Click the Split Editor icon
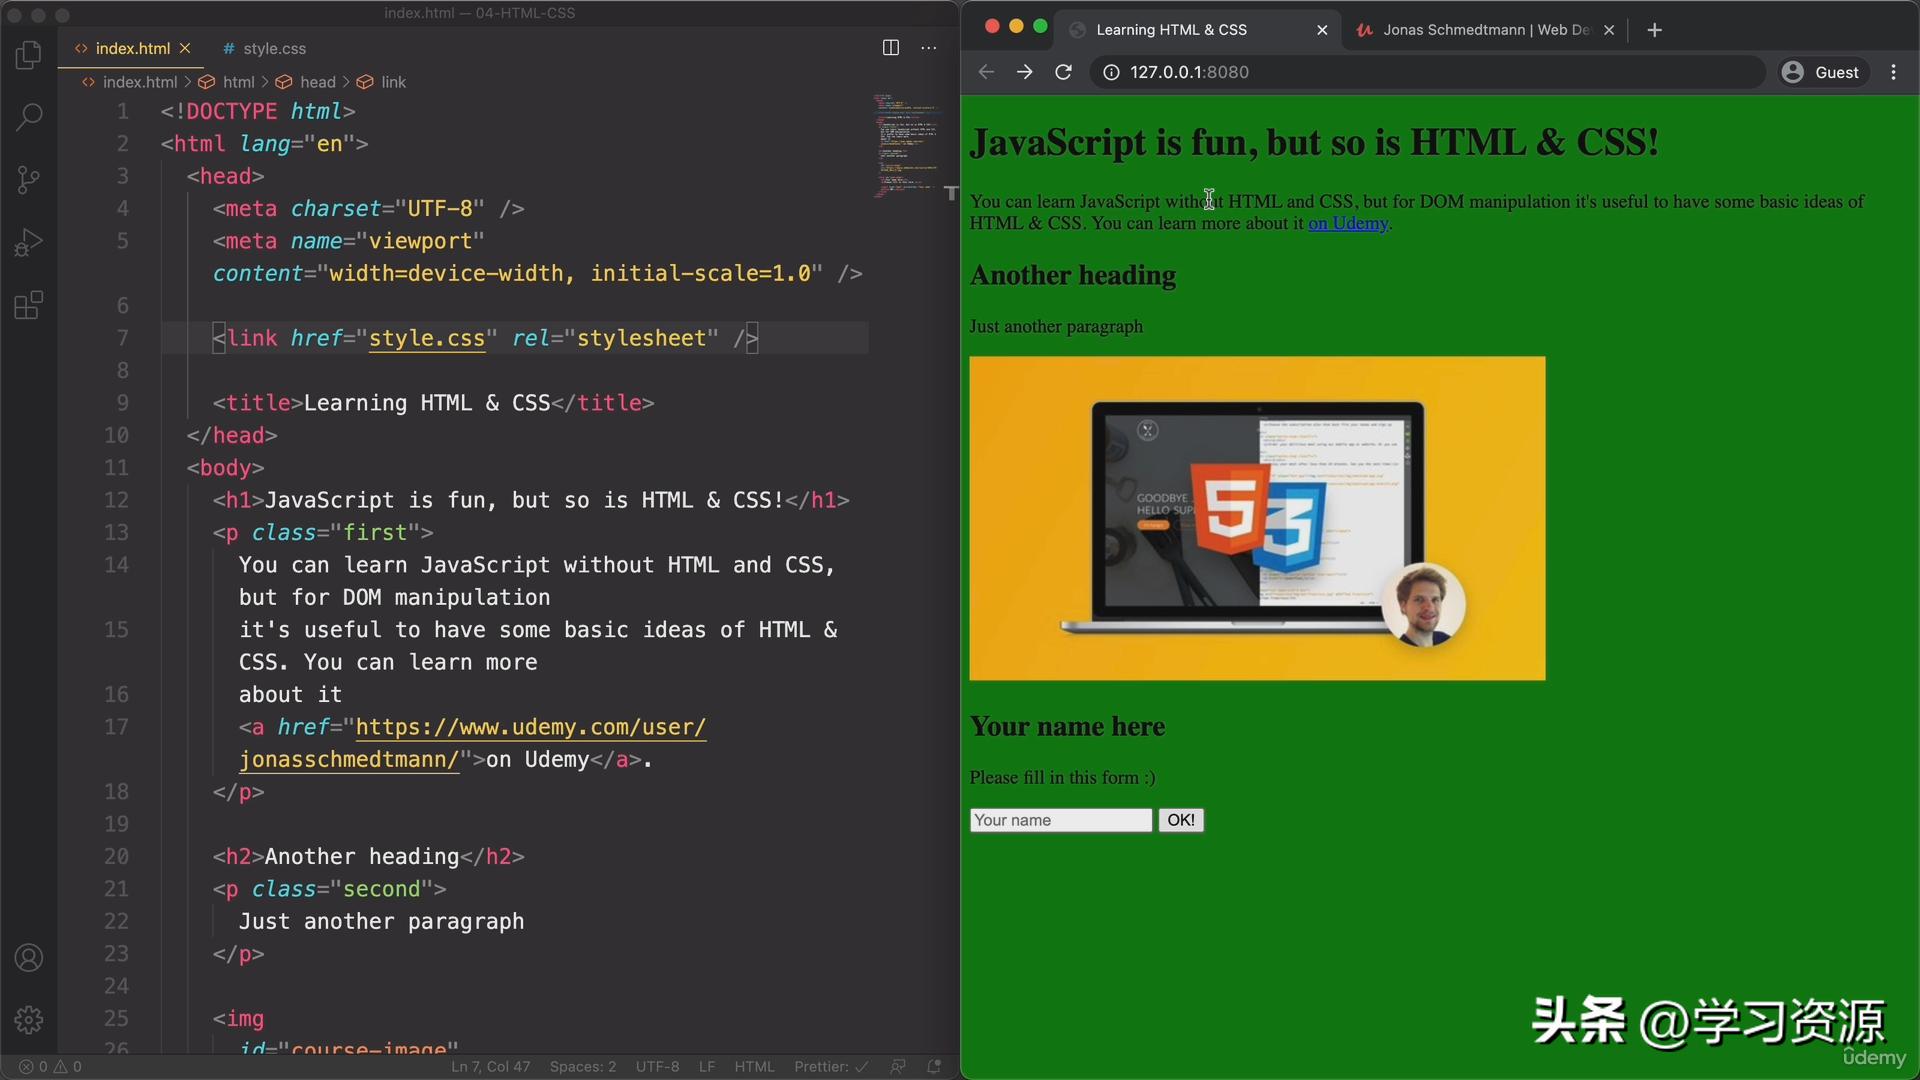This screenshot has width=1920, height=1080. tap(890, 47)
